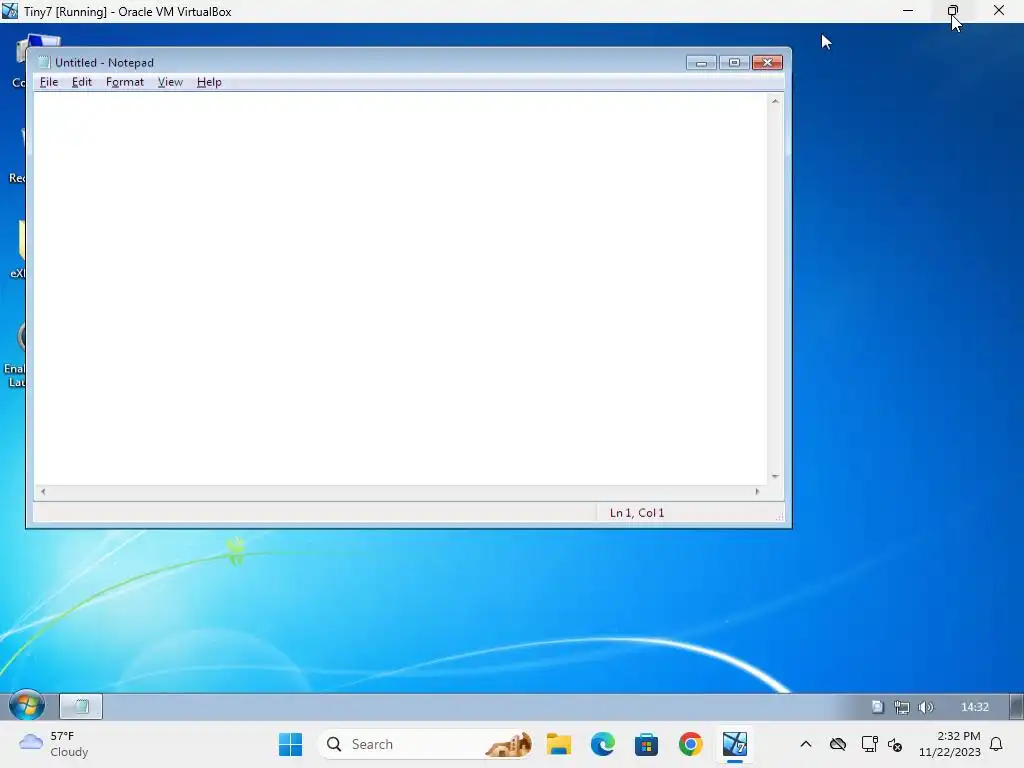This screenshot has width=1024, height=768.
Task: Click the Windows 7 tray action center icon
Action: pos(878,707)
